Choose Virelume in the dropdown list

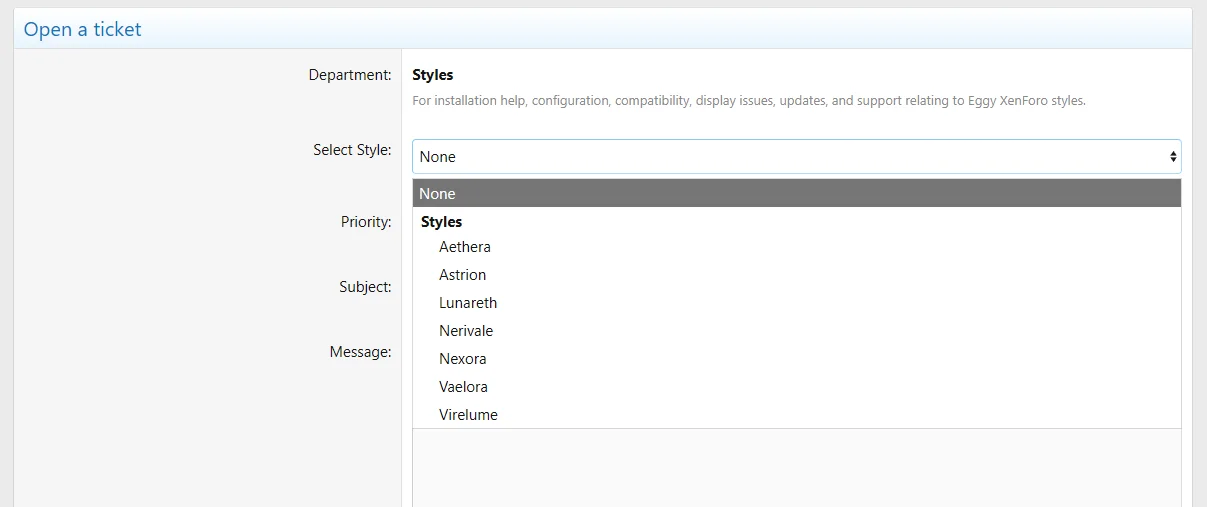[x=796, y=415]
